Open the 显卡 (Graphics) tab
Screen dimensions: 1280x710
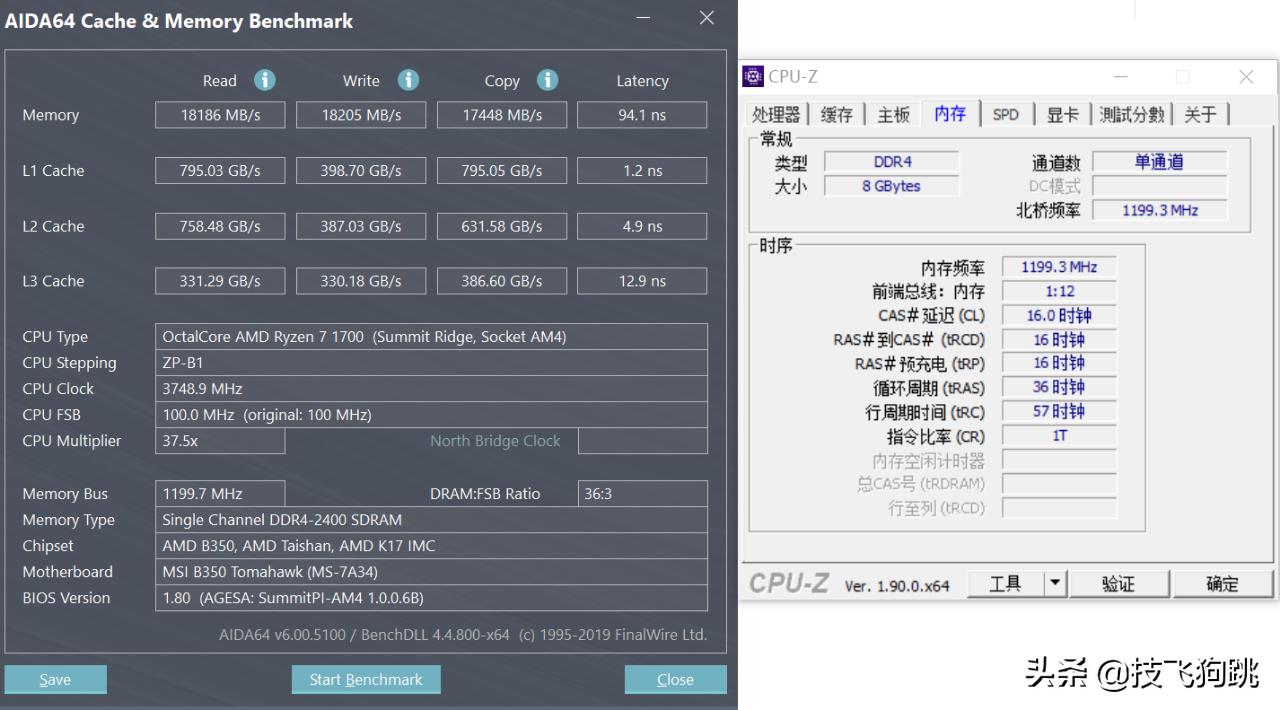tap(1061, 114)
